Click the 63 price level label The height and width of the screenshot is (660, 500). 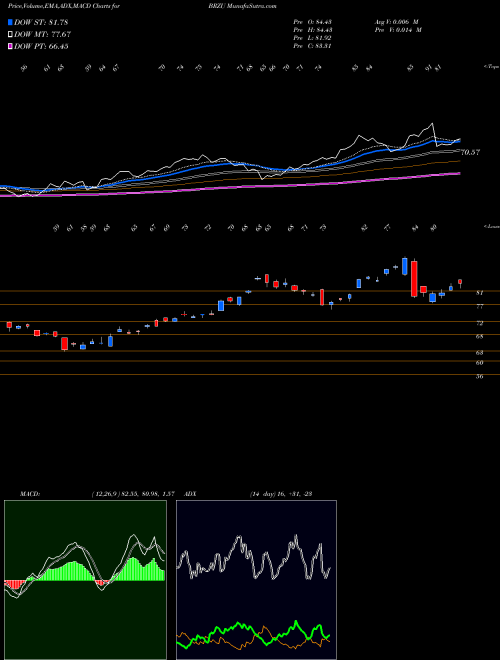pyautogui.click(x=479, y=353)
